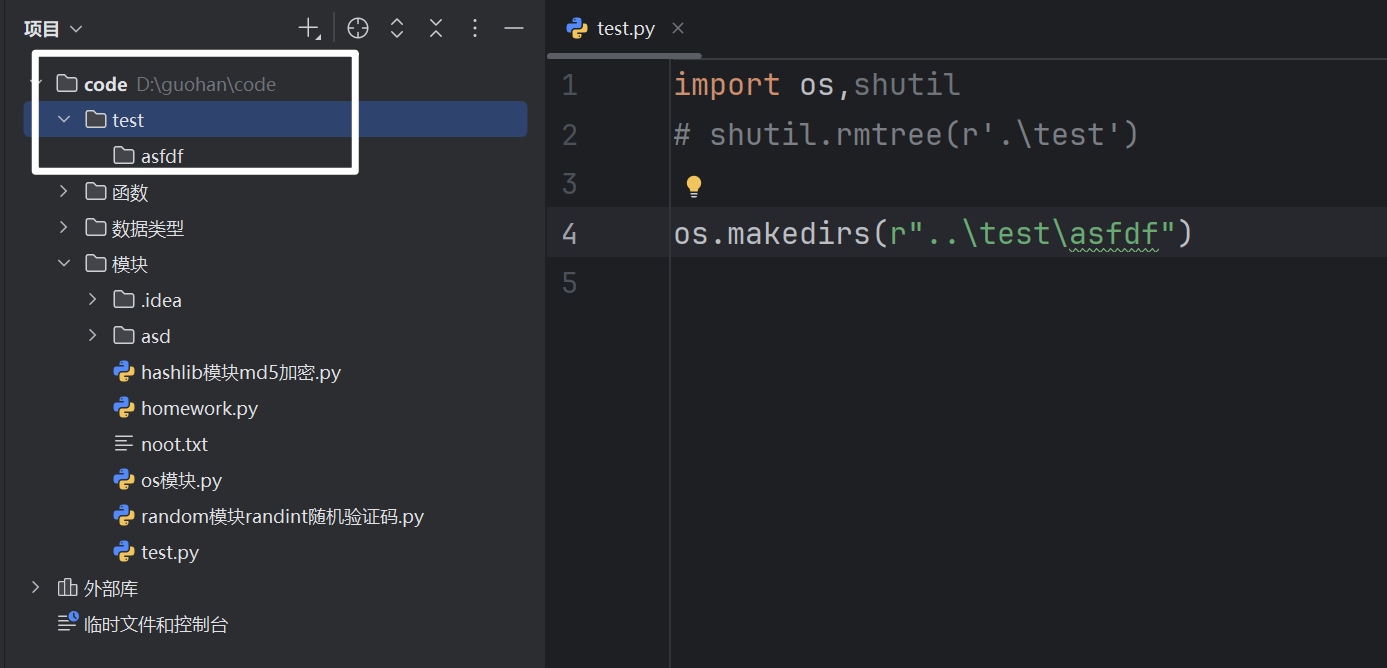Select the 外部库 node

click(x=111, y=588)
